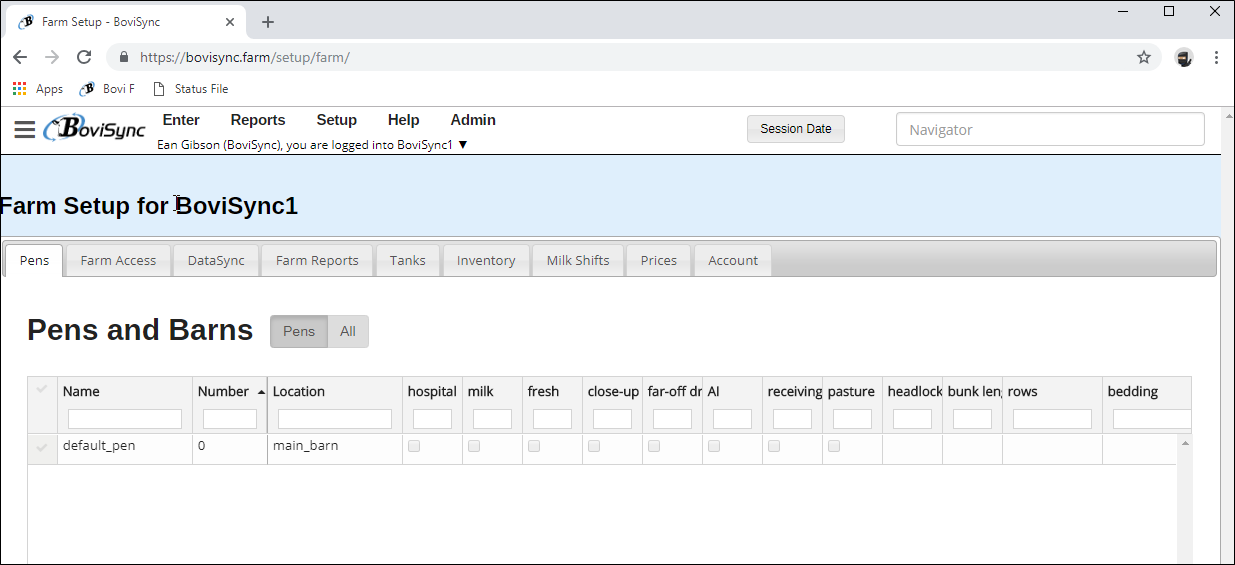Screen dimensions: 1235x565
Task: Click the Session Date button
Action: 796,129
